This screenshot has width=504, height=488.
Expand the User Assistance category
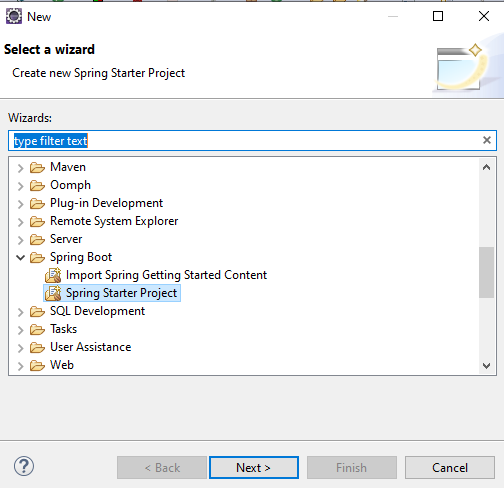20,348
